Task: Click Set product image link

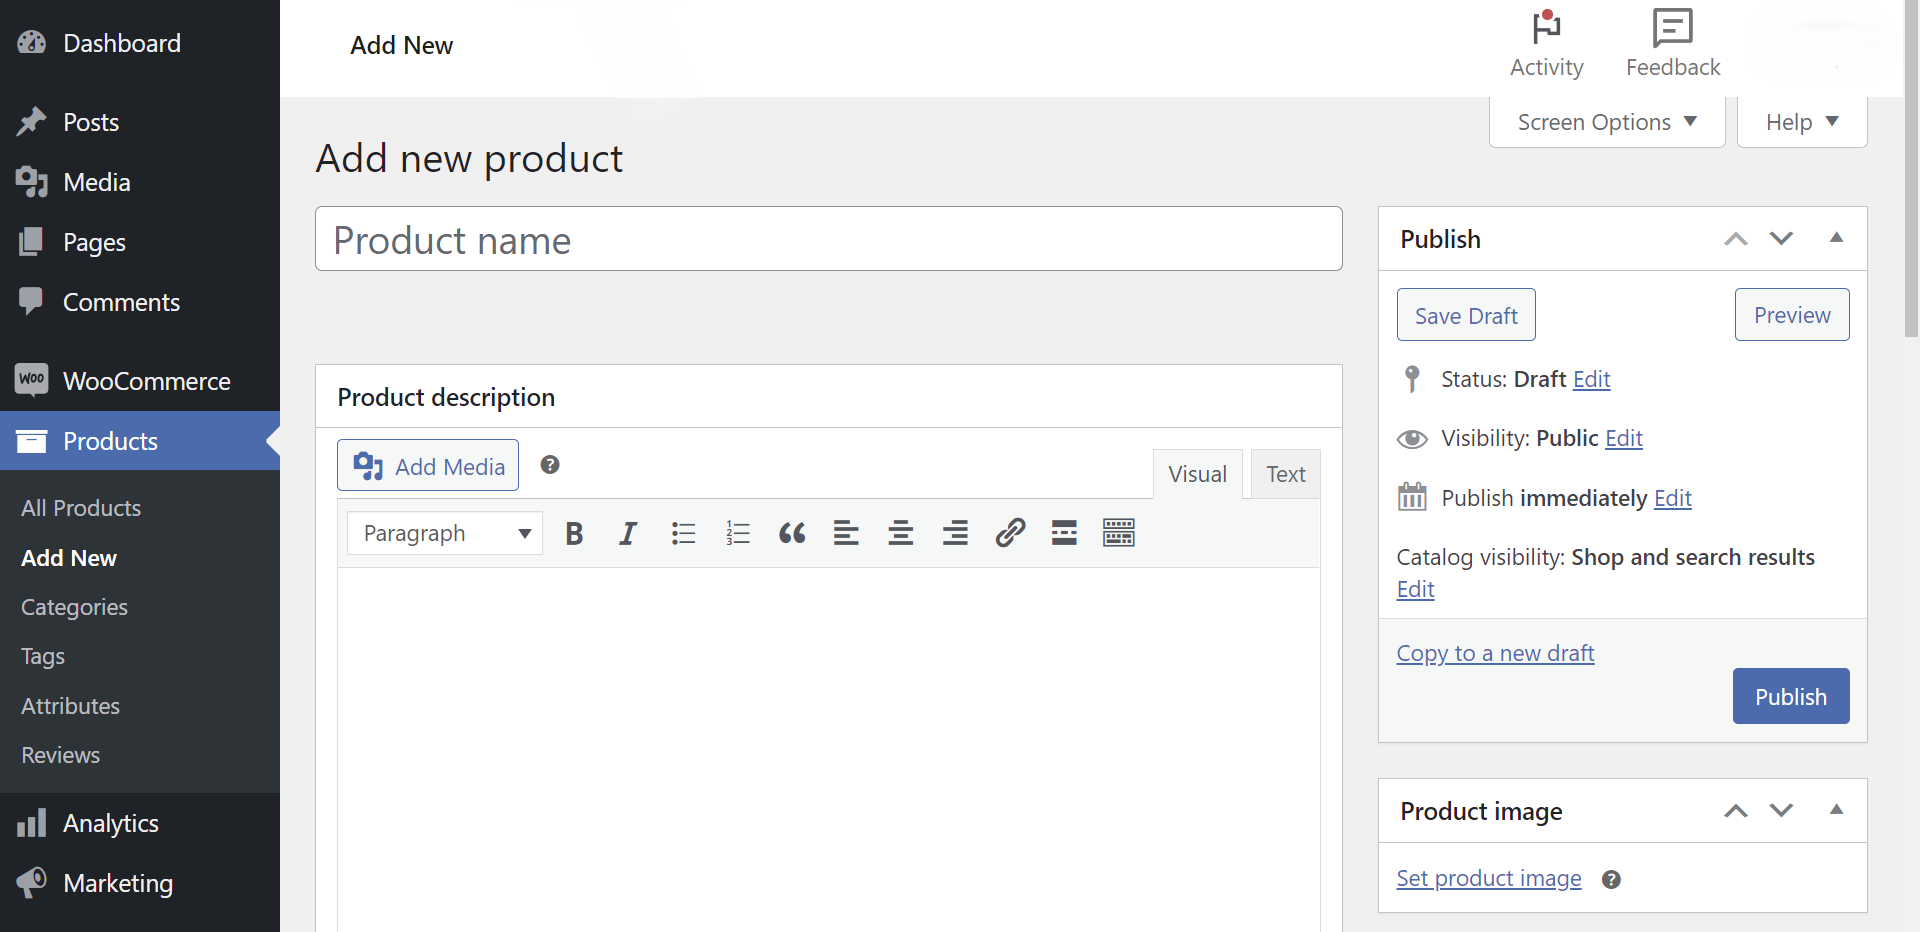Action: coord(1489,878)
